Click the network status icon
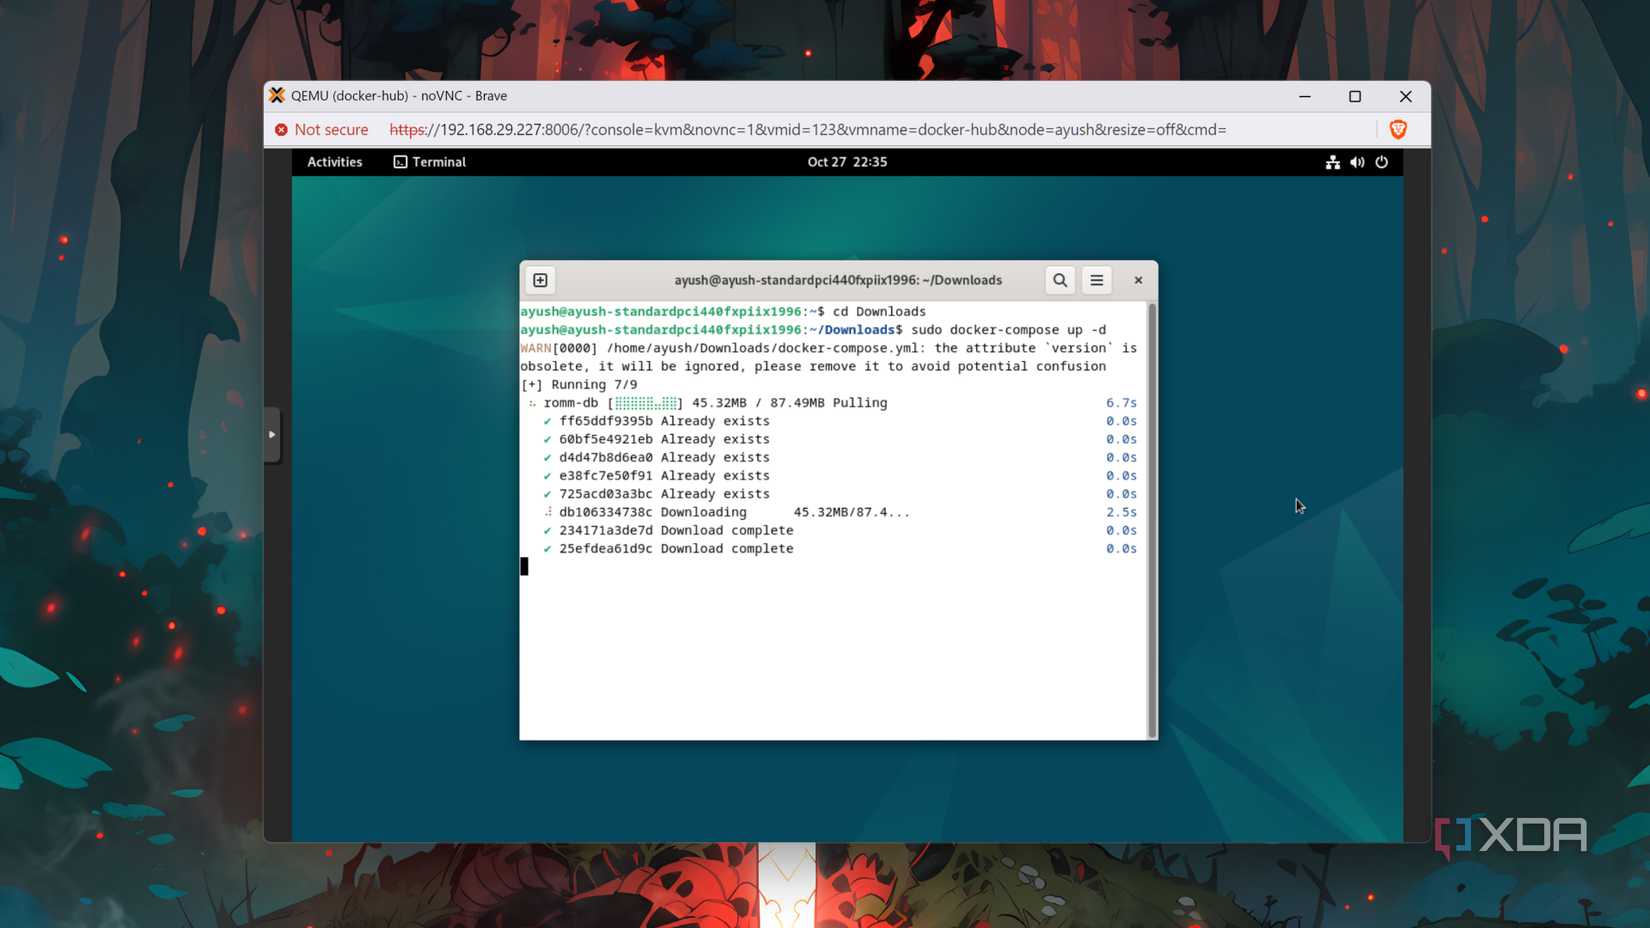1650x928 pixels. [1332, 162]
